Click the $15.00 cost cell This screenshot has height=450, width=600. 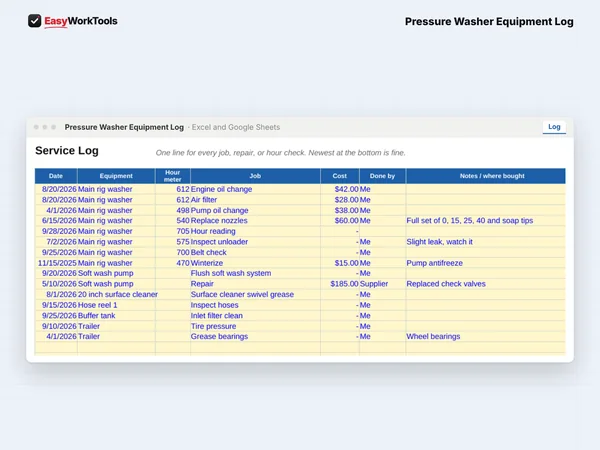[340, 263]
